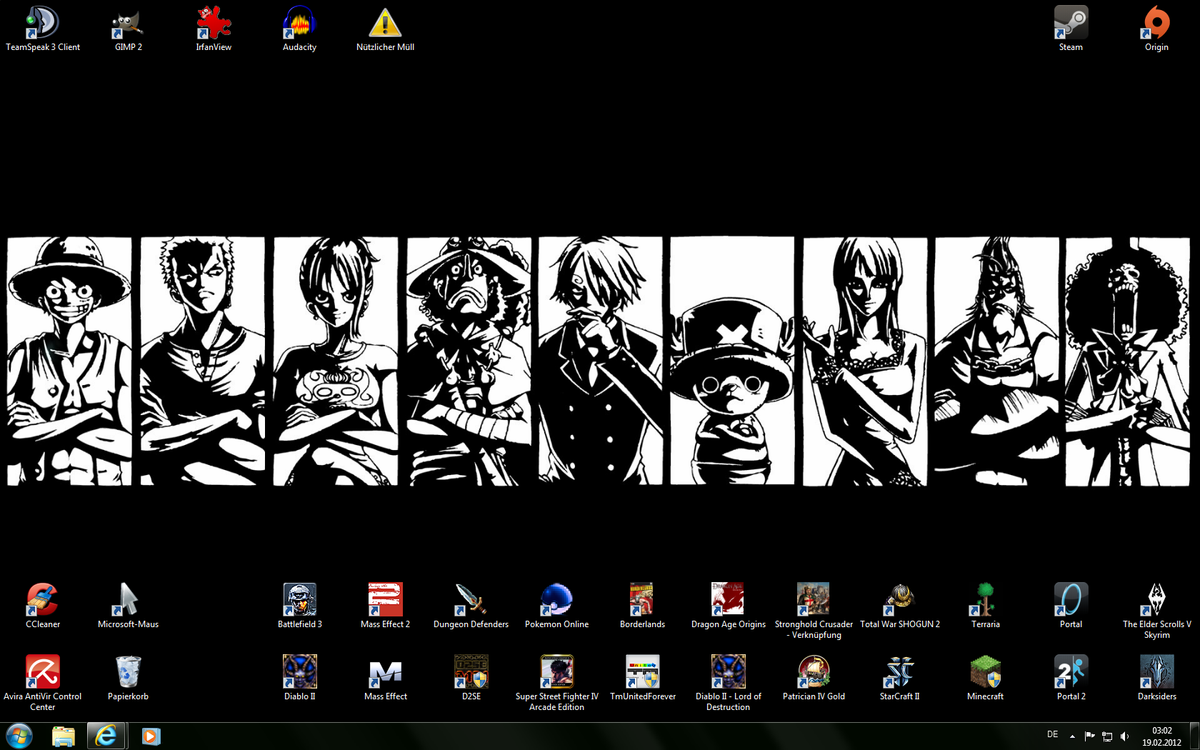This screenshot has width=1200, height=750.
Task: Select the Portal 2 icon
Action: 1071,678
